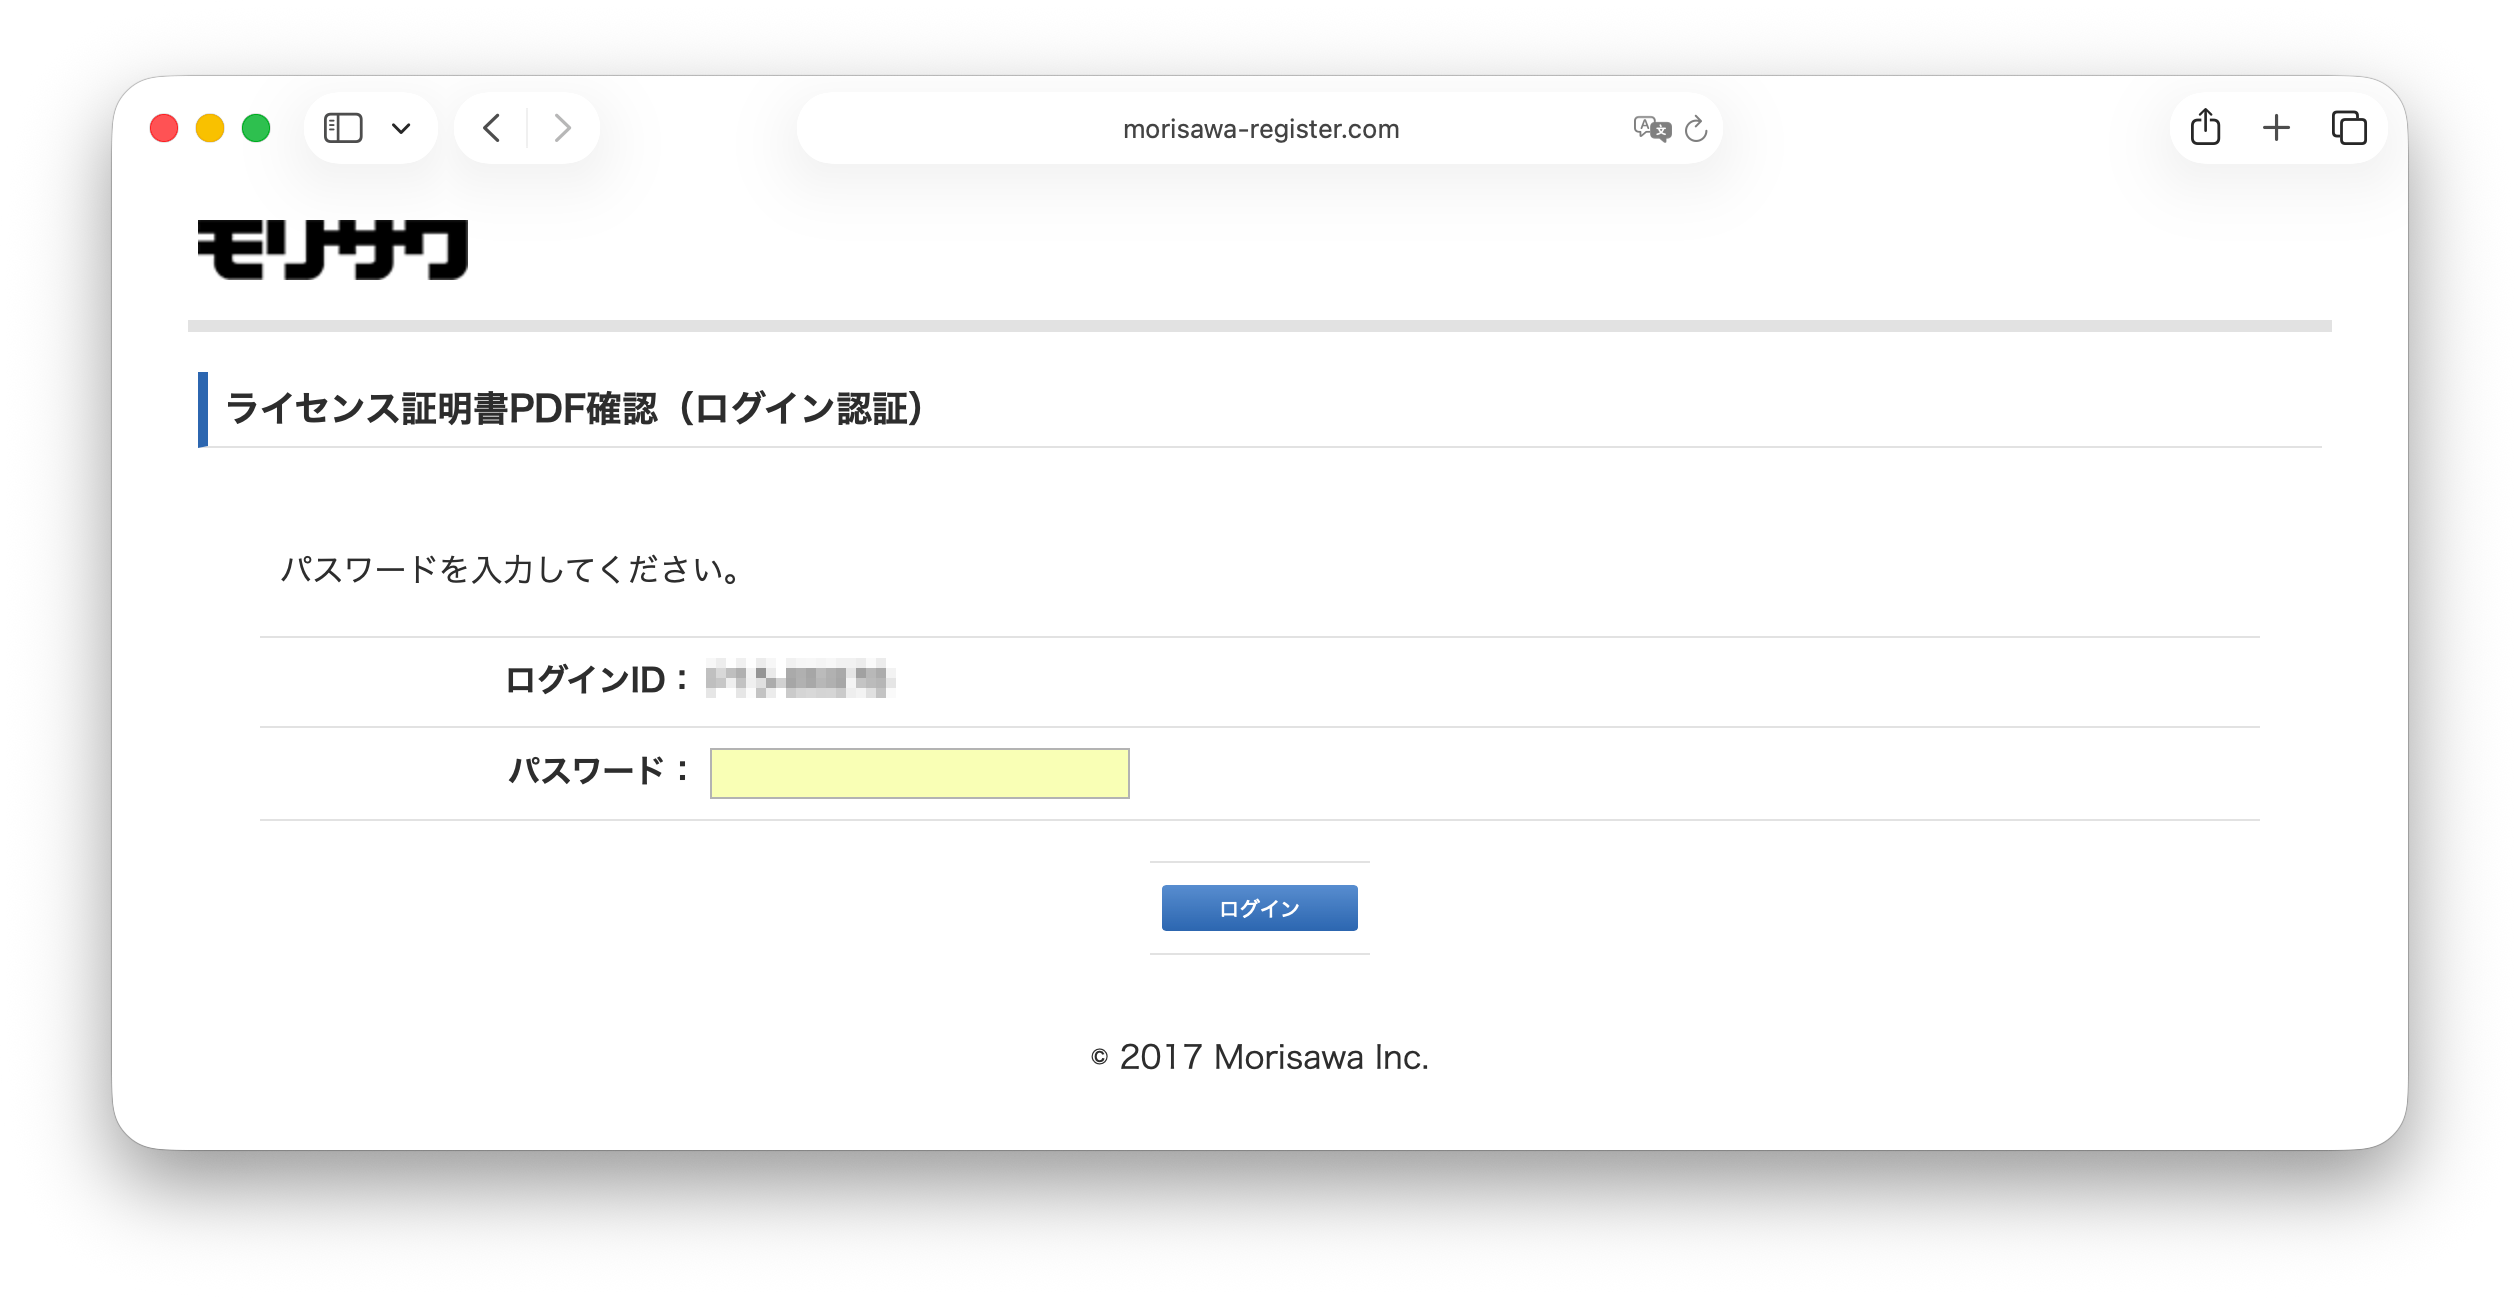Click the Share icon in the toolbar
This screenshot has height=1298, width=2520.
[2206, 128]
